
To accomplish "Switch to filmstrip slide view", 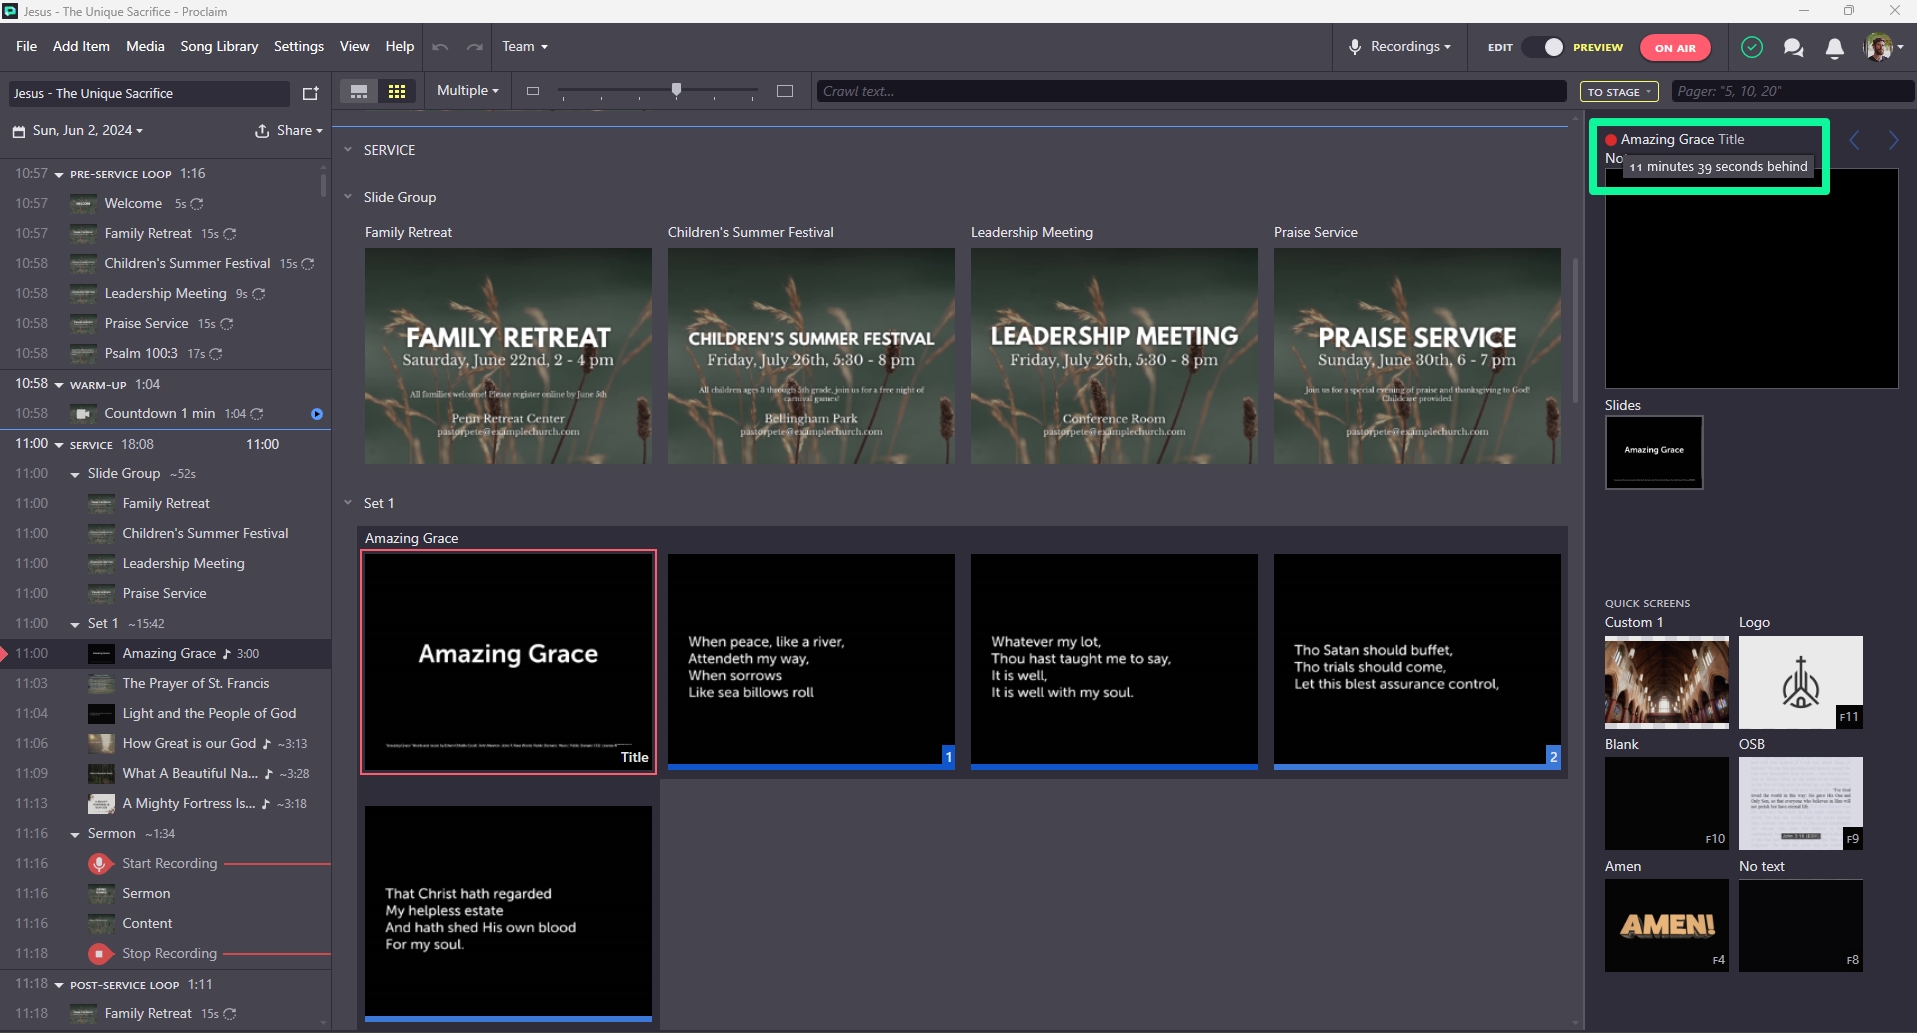I will (x=359, y=91).
